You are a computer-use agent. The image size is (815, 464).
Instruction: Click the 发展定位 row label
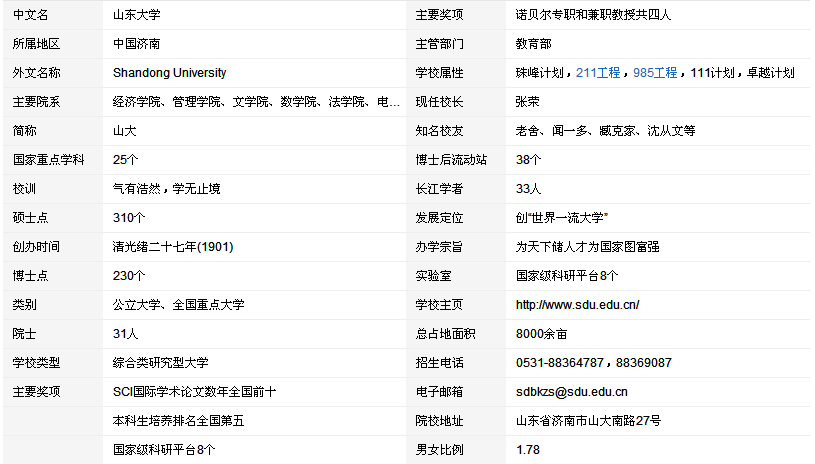click(x=439, y=218)
